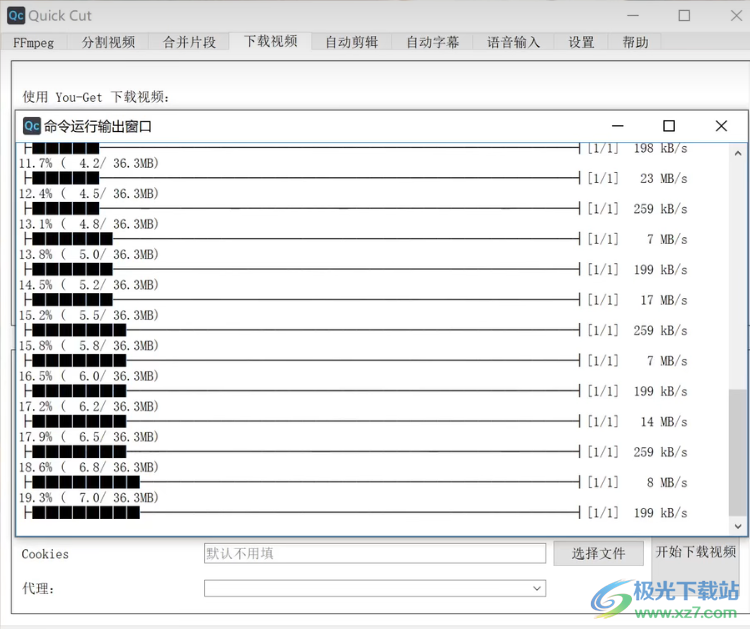Switch to the 分割视频 tab
This screenshot has width=750, height=629.
(108, 42)
